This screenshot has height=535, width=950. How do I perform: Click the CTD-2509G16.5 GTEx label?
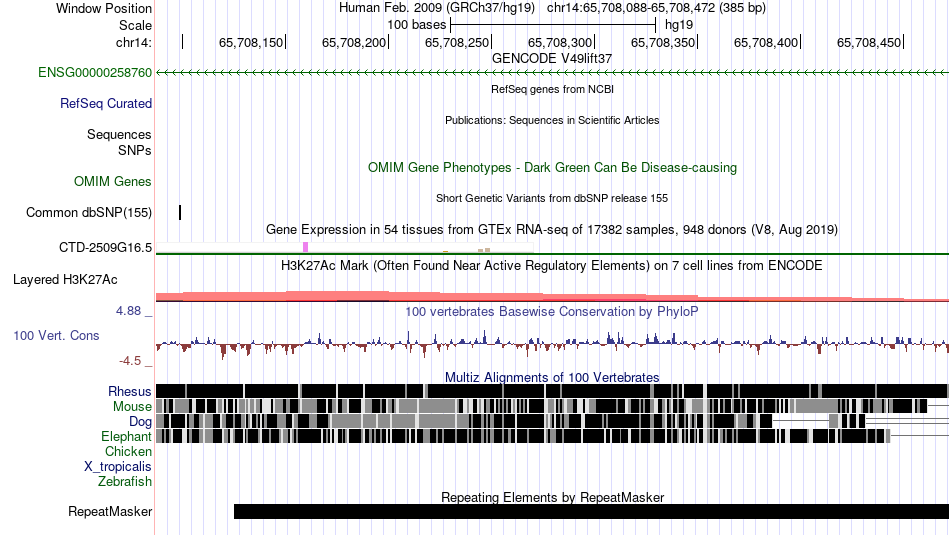coord(105,247)
